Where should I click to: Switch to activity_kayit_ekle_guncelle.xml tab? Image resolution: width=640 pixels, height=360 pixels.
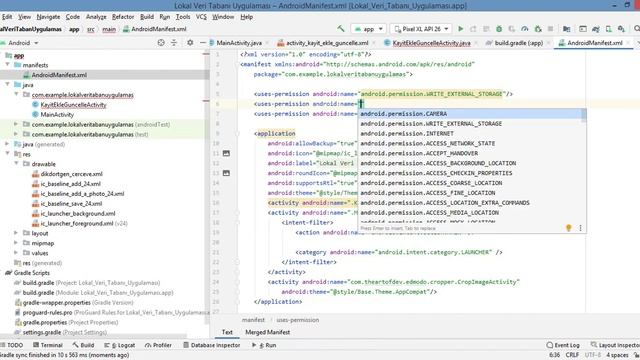click(x=327, y=43)
